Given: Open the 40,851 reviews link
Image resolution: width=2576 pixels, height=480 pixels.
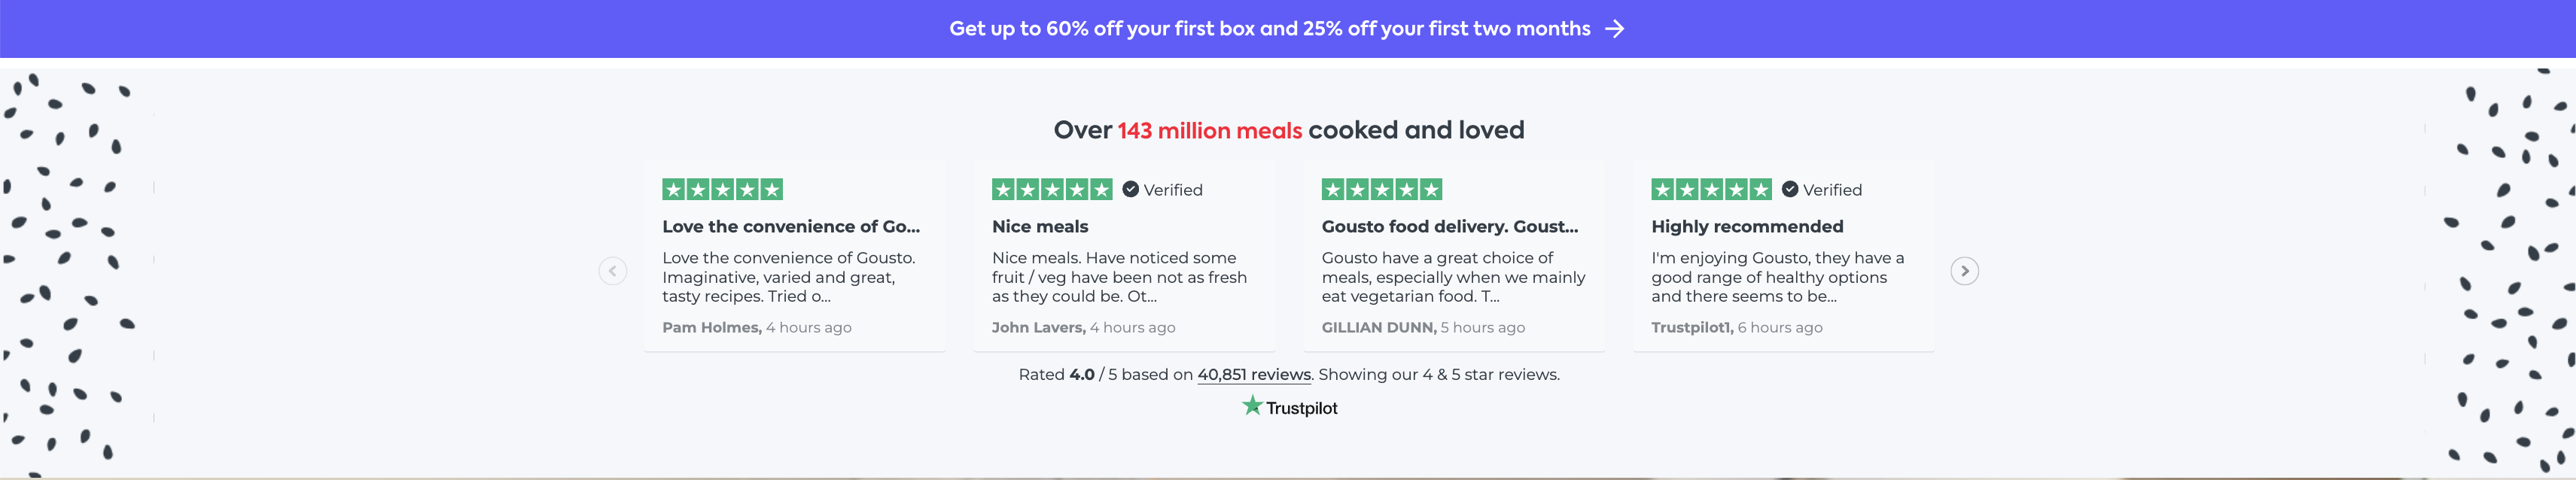Looking at the screenshot, I should click(1254, 375).
